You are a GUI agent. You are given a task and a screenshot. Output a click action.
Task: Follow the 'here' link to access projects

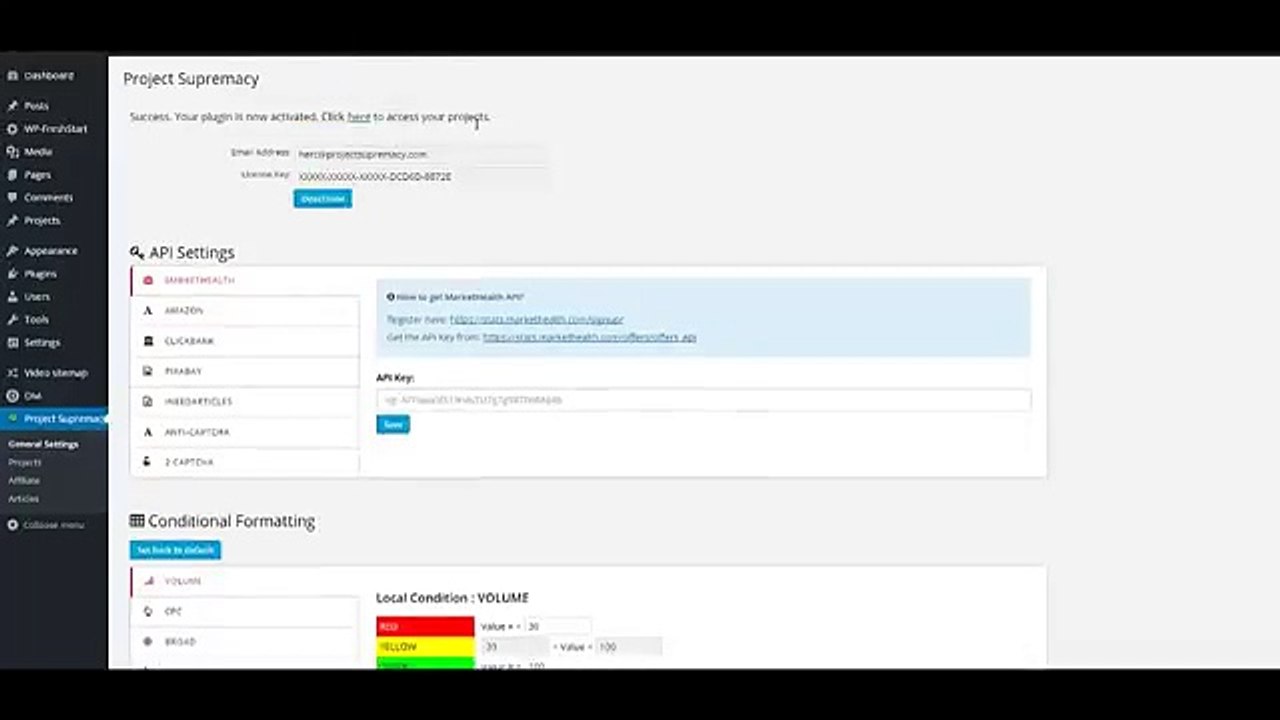pyautogui.click(x=359, y=117)
